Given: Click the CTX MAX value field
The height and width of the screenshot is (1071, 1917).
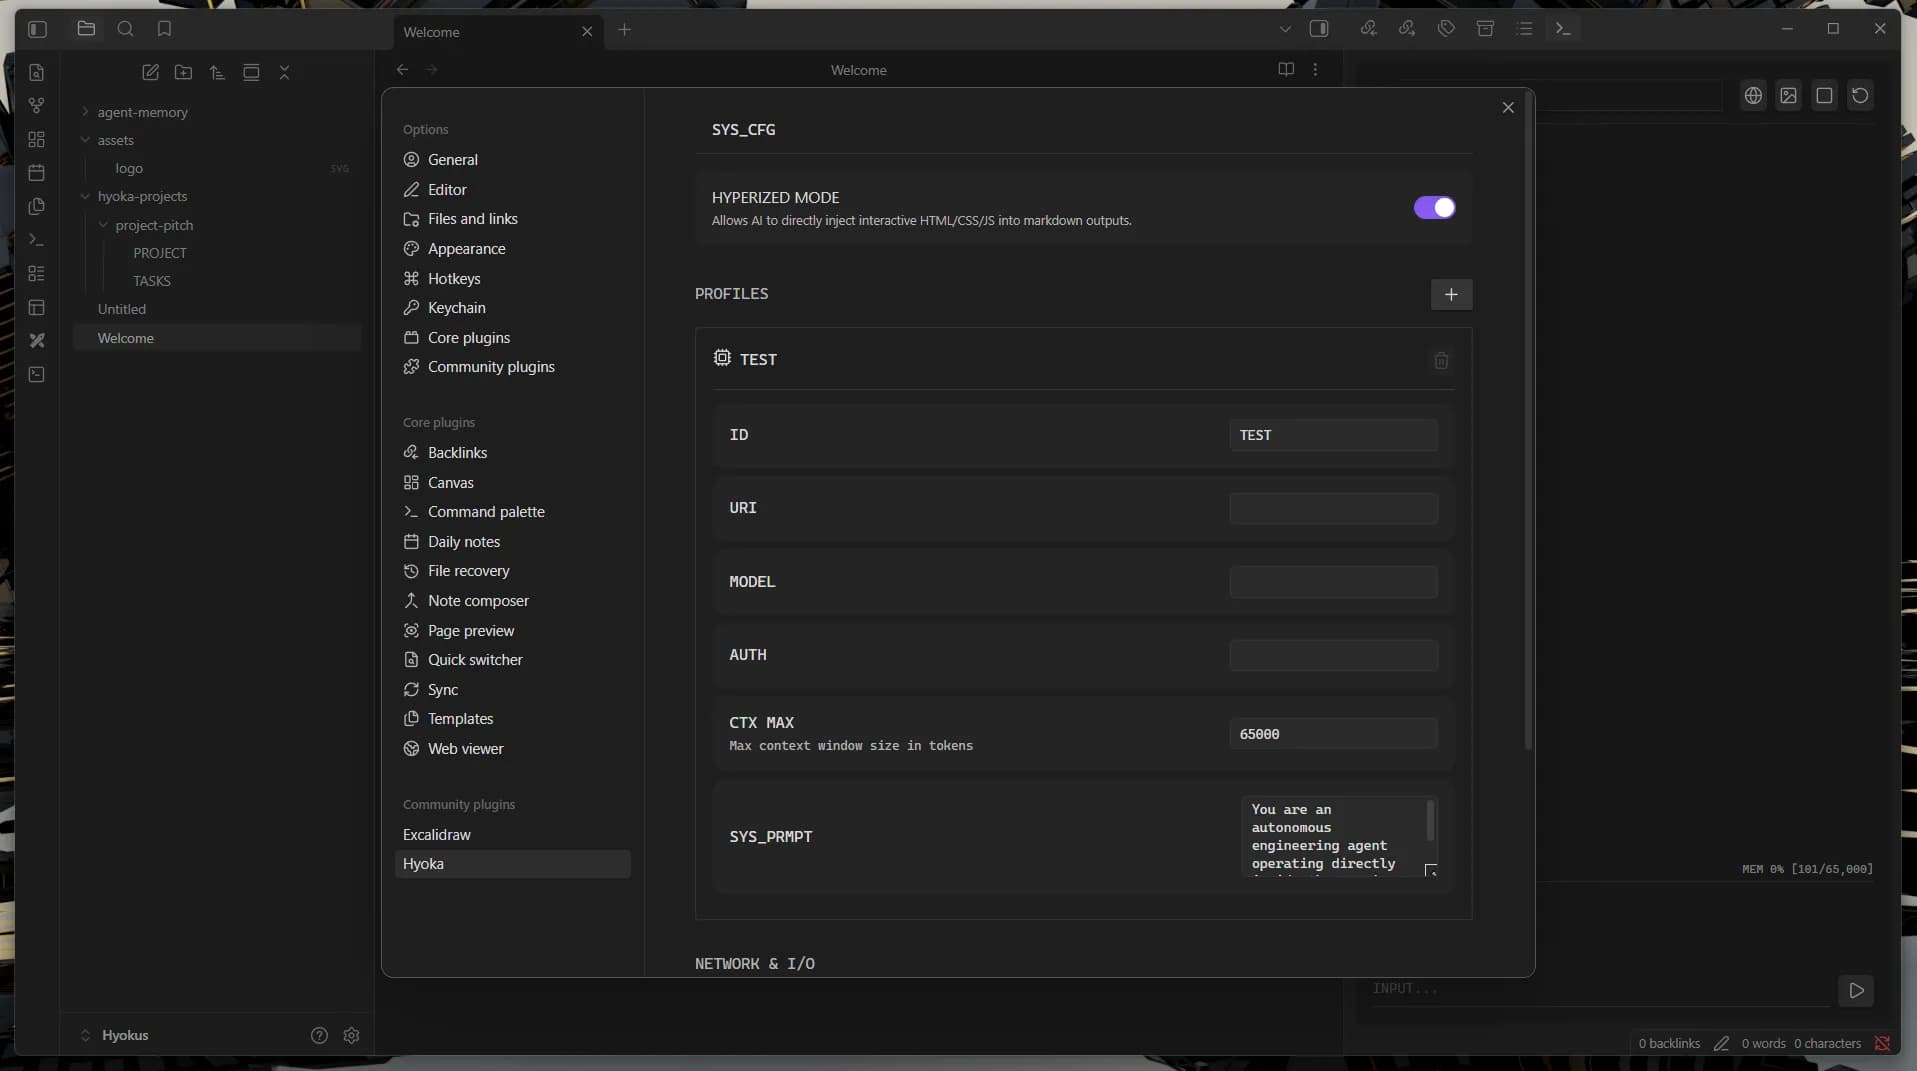Looking at the screenshot, I should [x=1333, y=734].
